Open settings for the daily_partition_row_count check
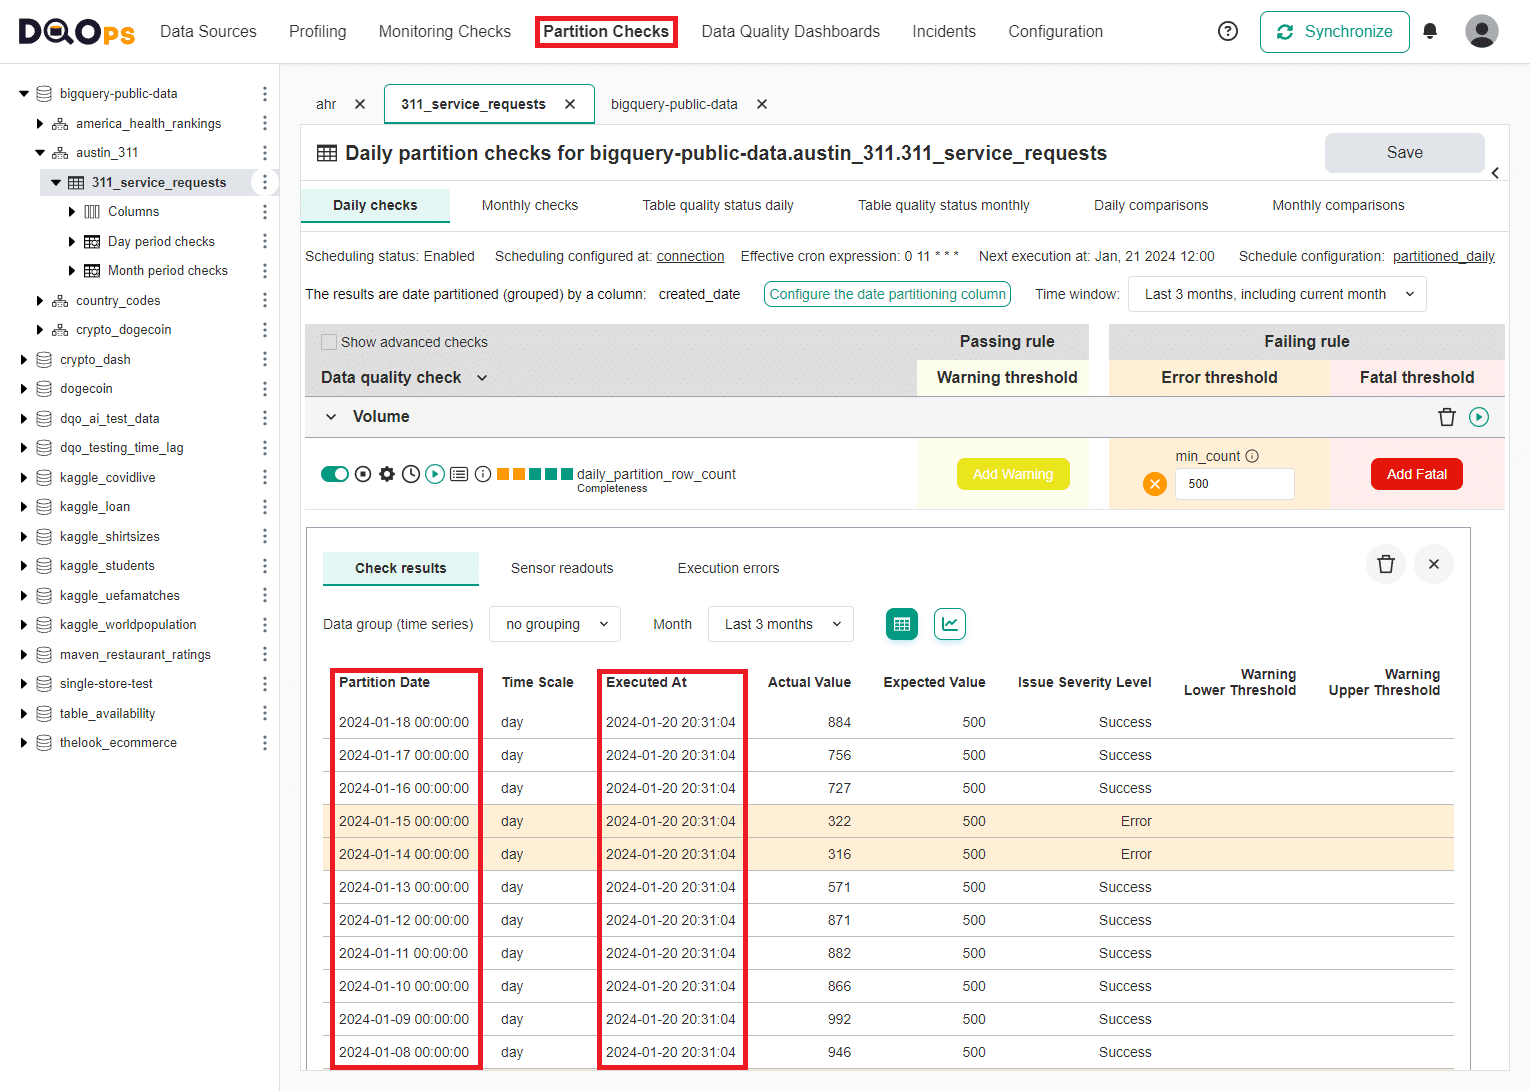This screenshot has width=1530, height=1091. [387, 473]
